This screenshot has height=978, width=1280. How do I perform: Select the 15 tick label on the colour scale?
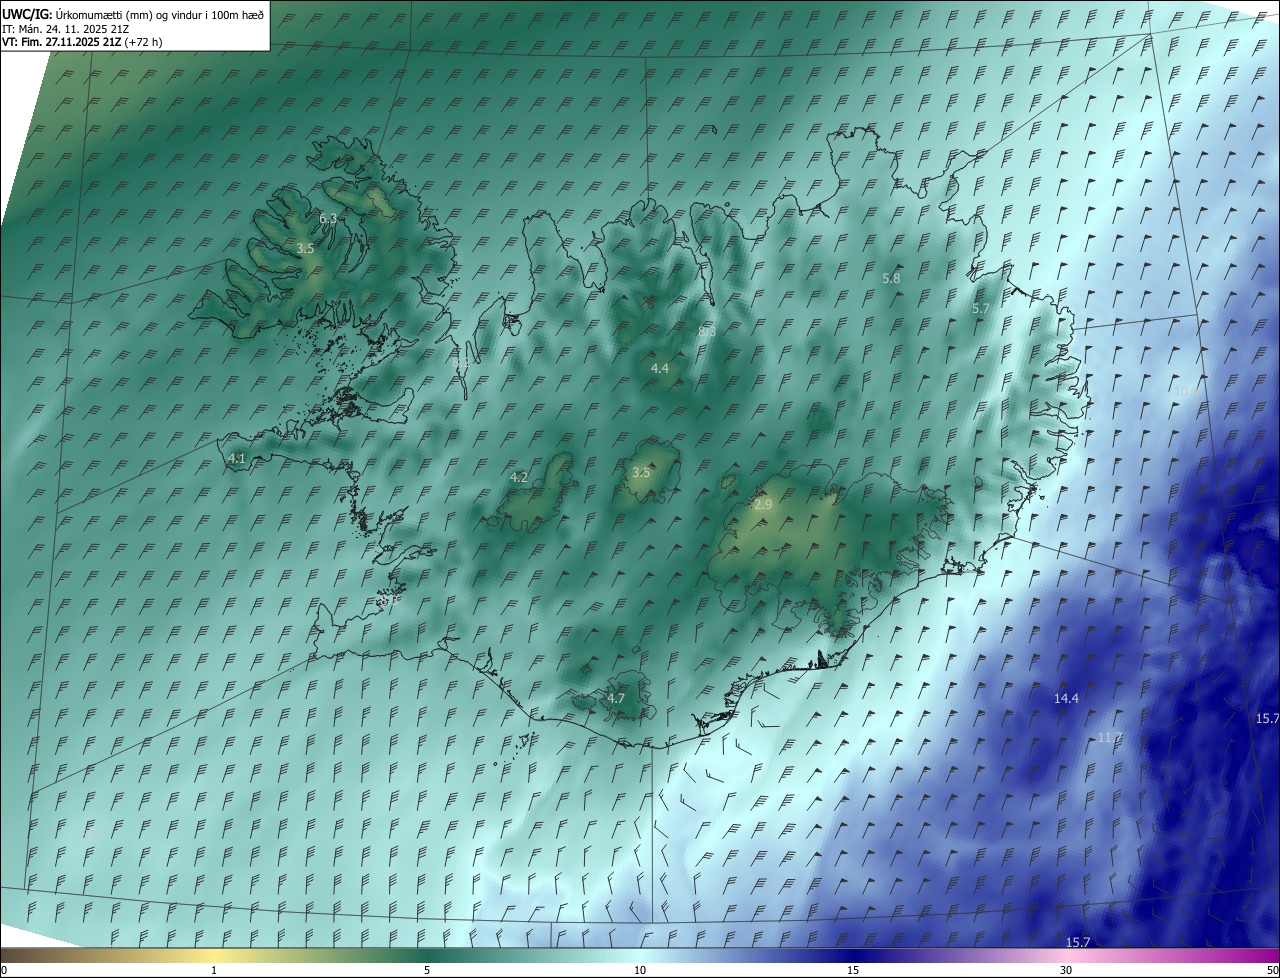coord(853,970)
